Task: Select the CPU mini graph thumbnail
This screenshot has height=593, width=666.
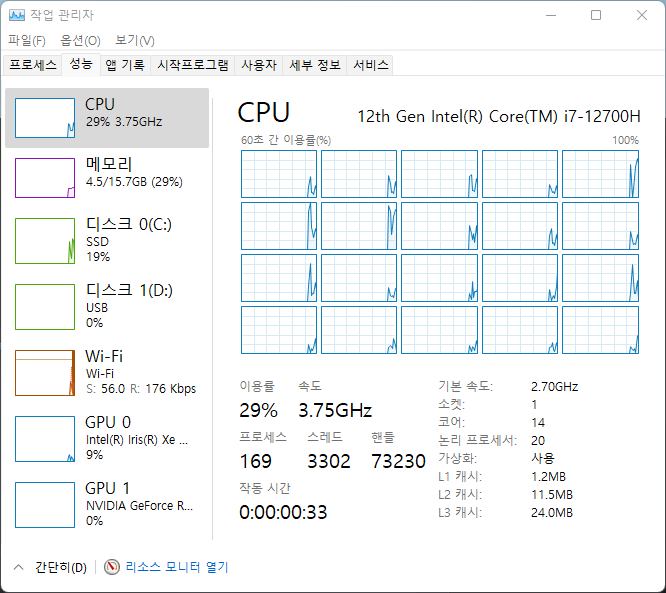Action: [45, 118]
